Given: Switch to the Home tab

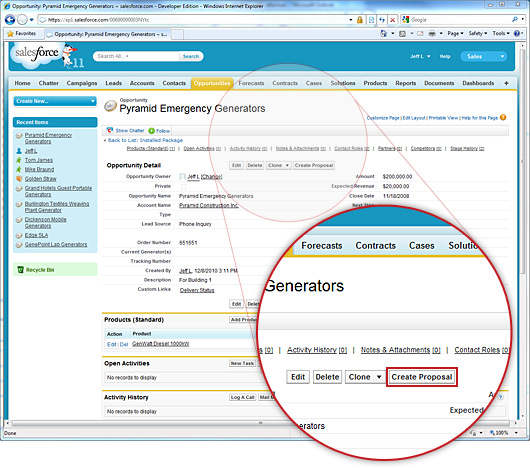Looking at the screenshot, I should (x=22, y=83).
